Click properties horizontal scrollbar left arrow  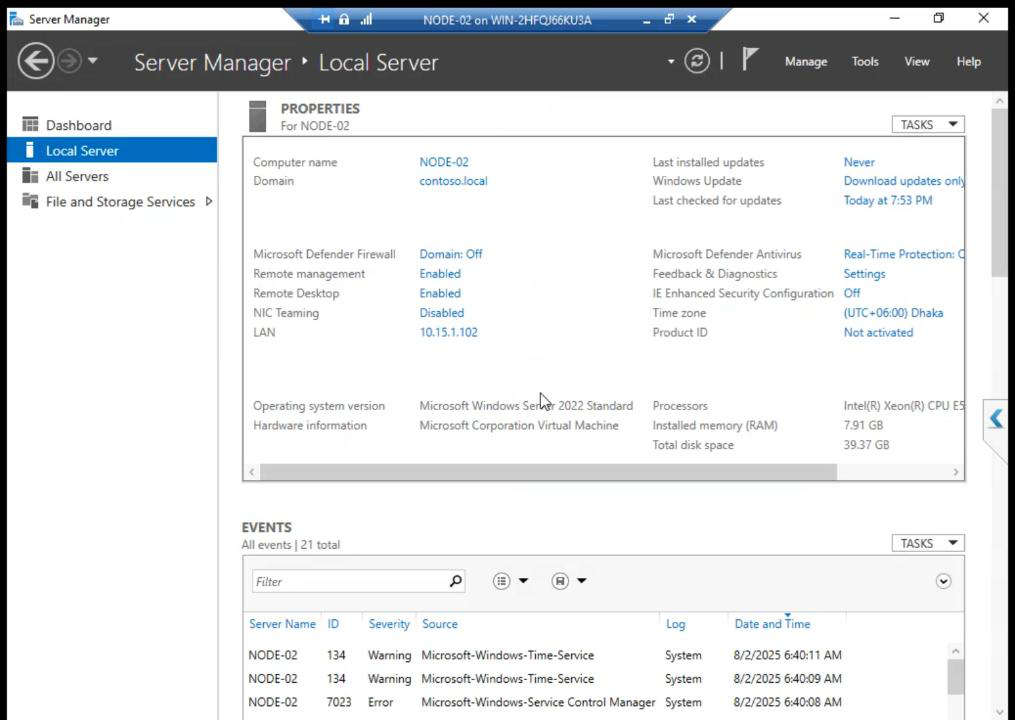click(252, 472)
